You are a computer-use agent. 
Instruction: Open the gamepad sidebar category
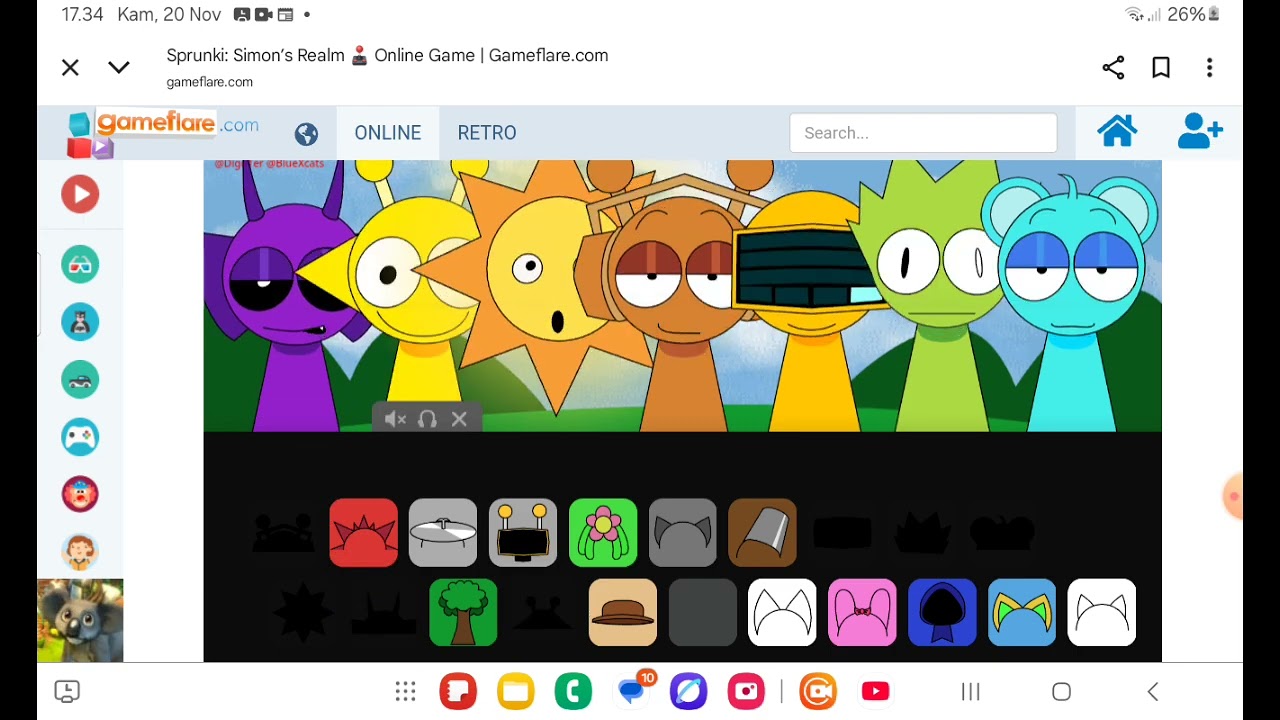point(80,437)
